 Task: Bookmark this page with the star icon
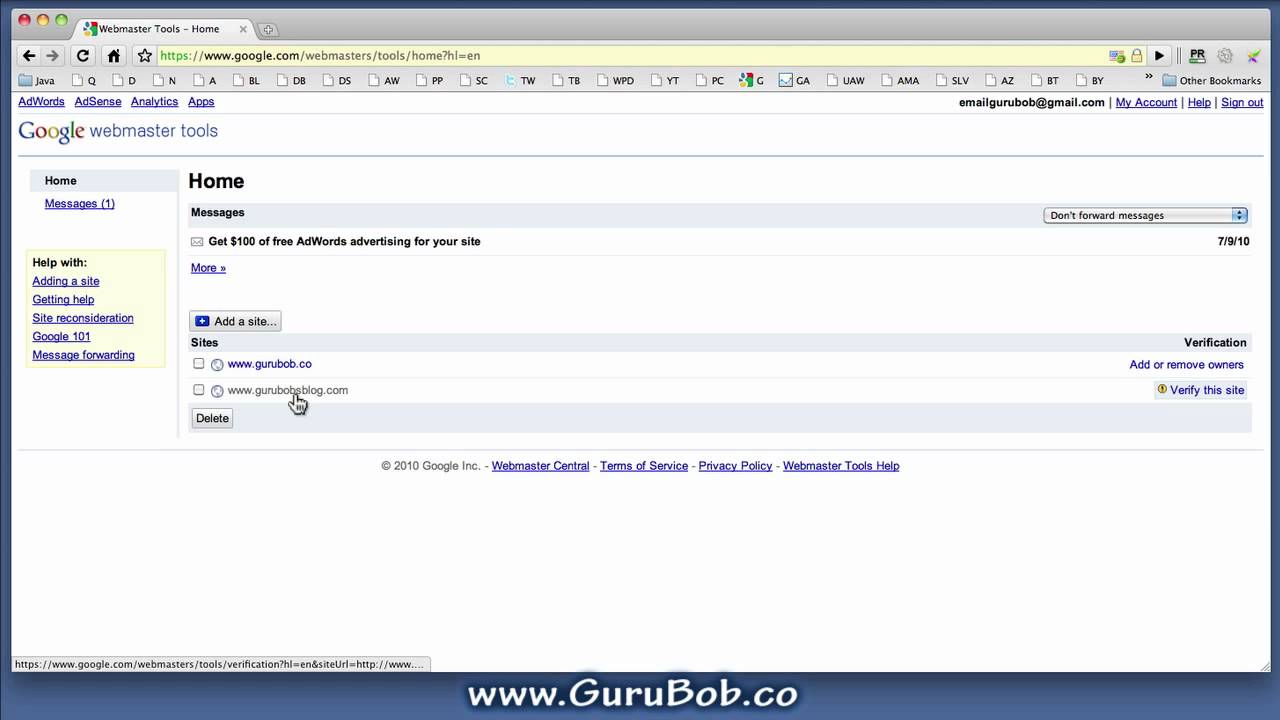(x=144, y=56)
